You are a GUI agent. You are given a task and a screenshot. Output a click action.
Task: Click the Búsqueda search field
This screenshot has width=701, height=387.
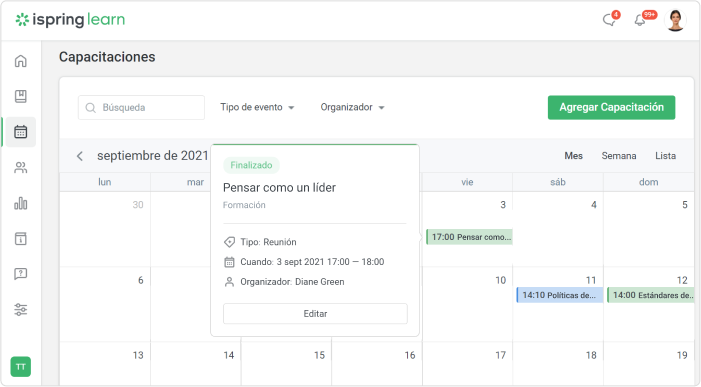[x=141, y=107]
